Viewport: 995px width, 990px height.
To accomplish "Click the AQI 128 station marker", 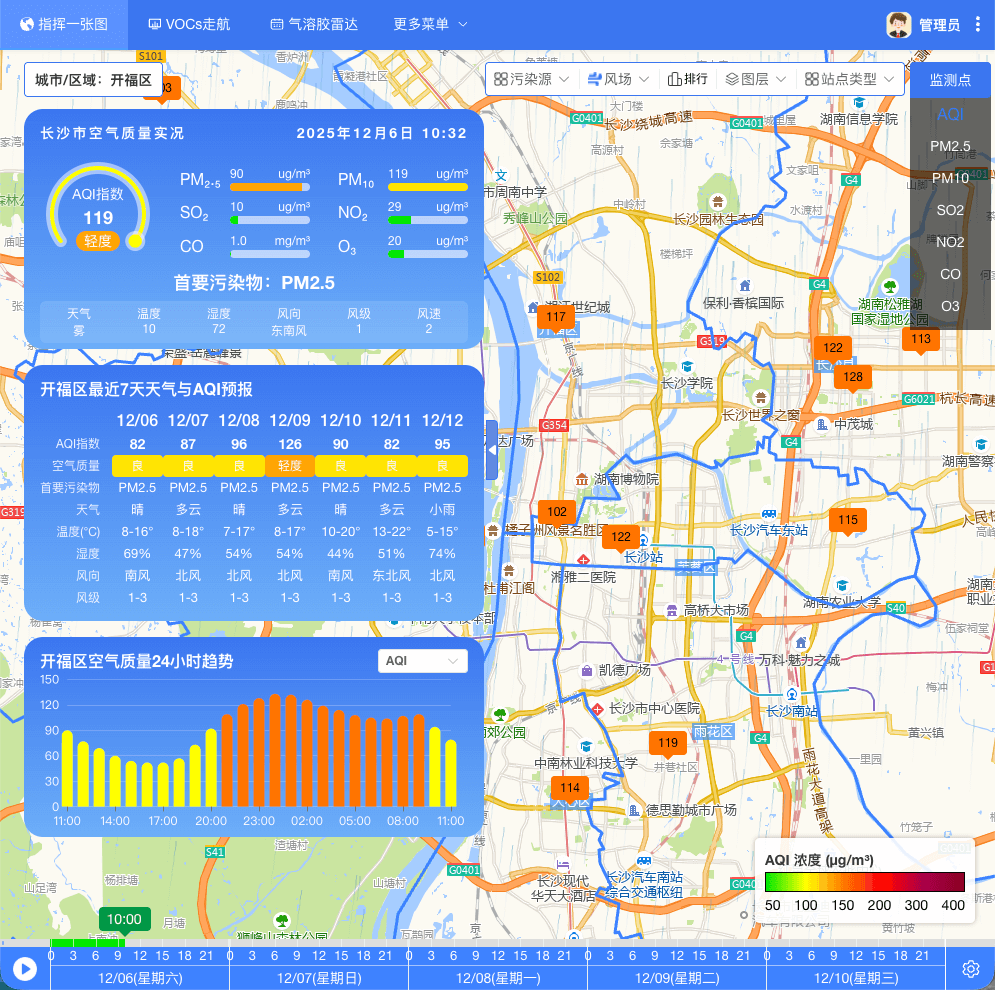I will (x=853, y=377).
